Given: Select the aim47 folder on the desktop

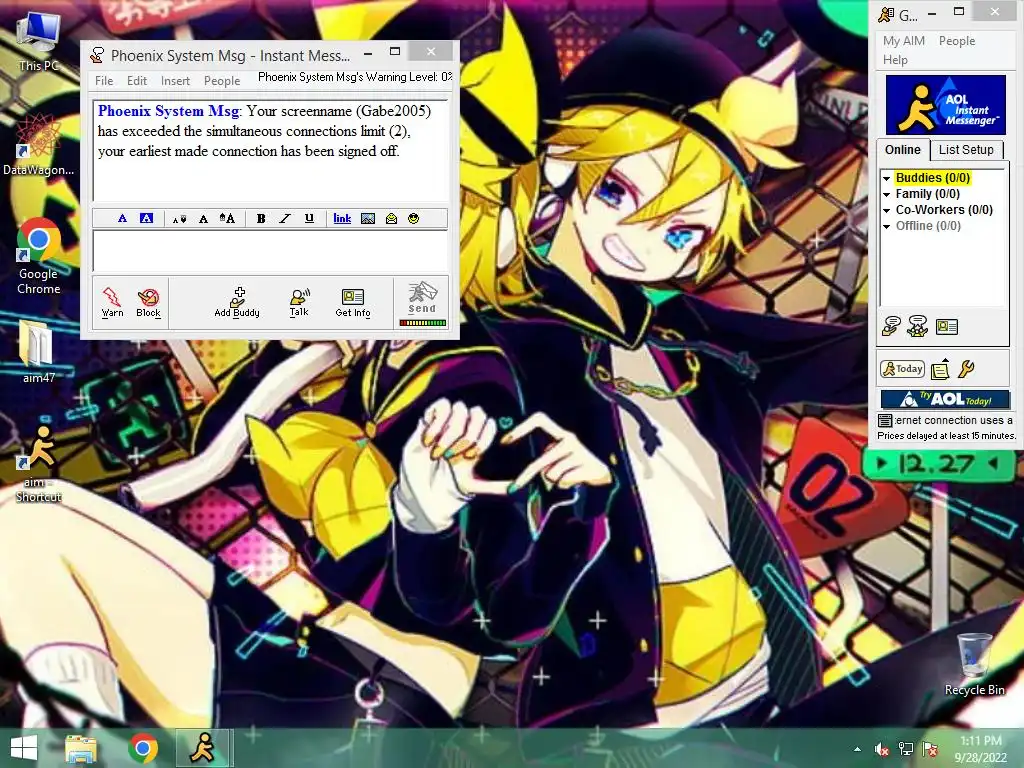Looking at the screenshot, I should coord(39,351).
